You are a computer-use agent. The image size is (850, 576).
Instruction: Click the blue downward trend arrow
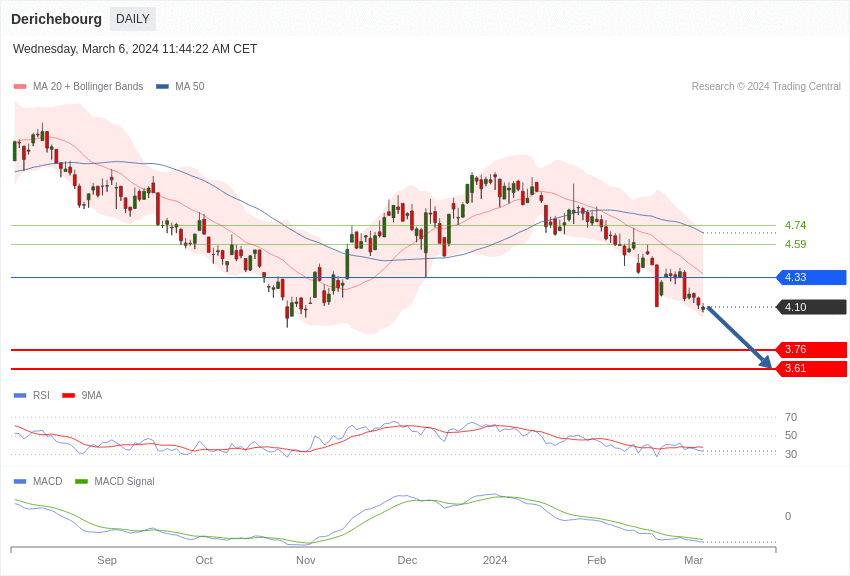[740, 338]
